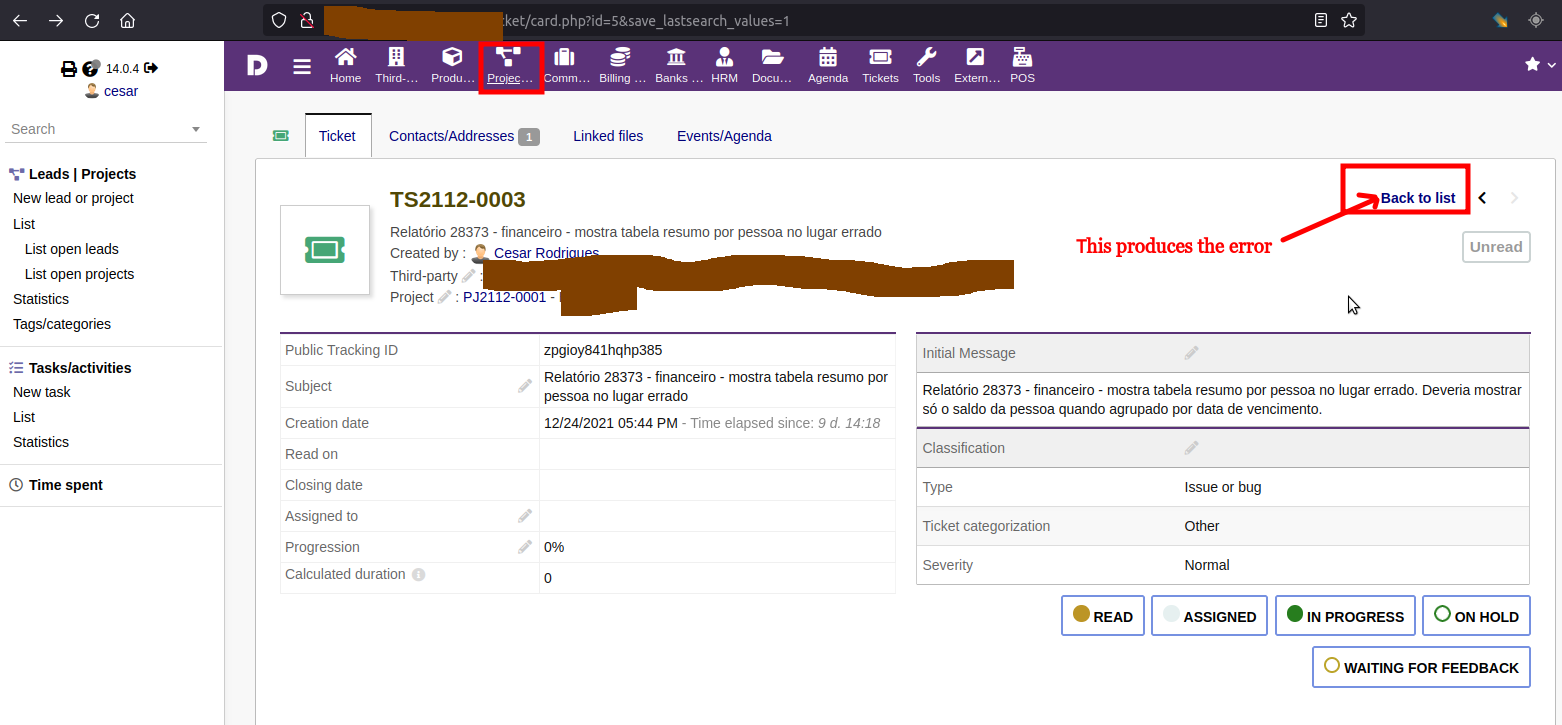Screen dimensions: 1562x725
Task: Edit the Initial Message with the pencil icon
Action: click(x=1191, y=352)
